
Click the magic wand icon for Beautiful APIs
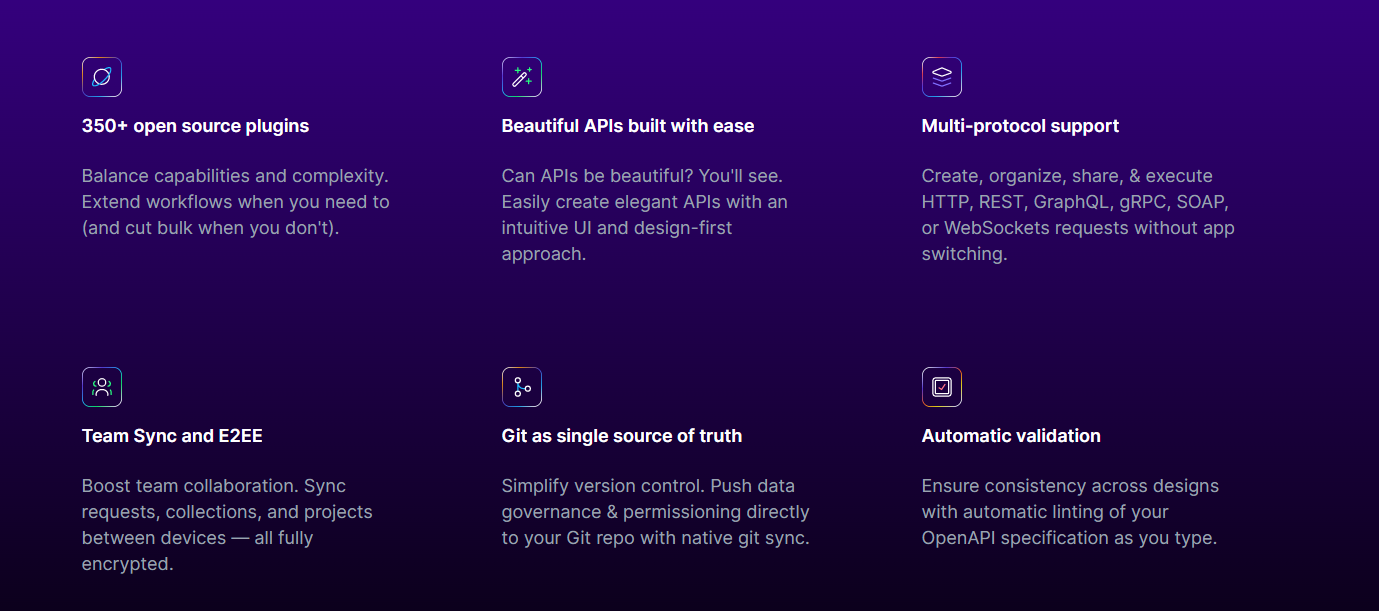pyautogui.click(x=522, y=77)
